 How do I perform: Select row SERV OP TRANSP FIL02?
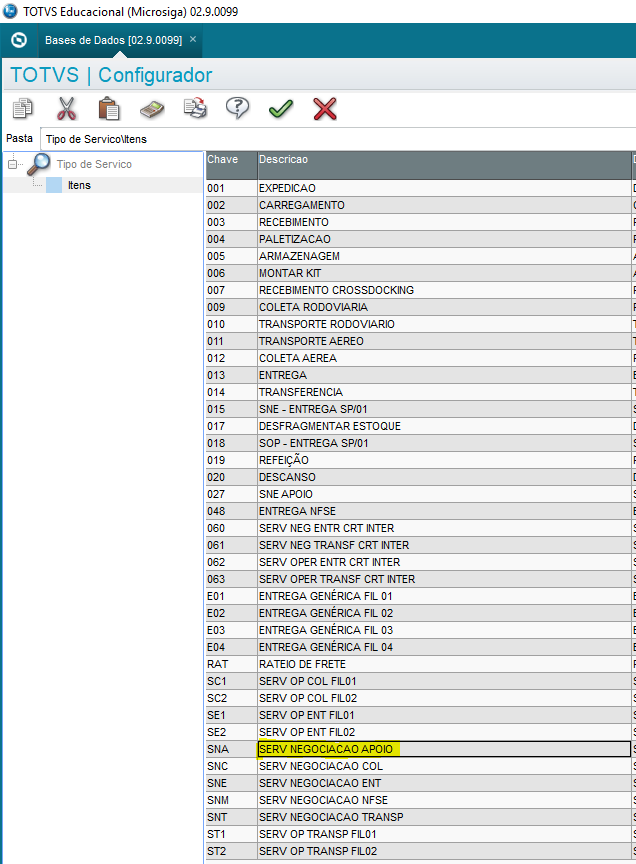(x=419, y=851)
